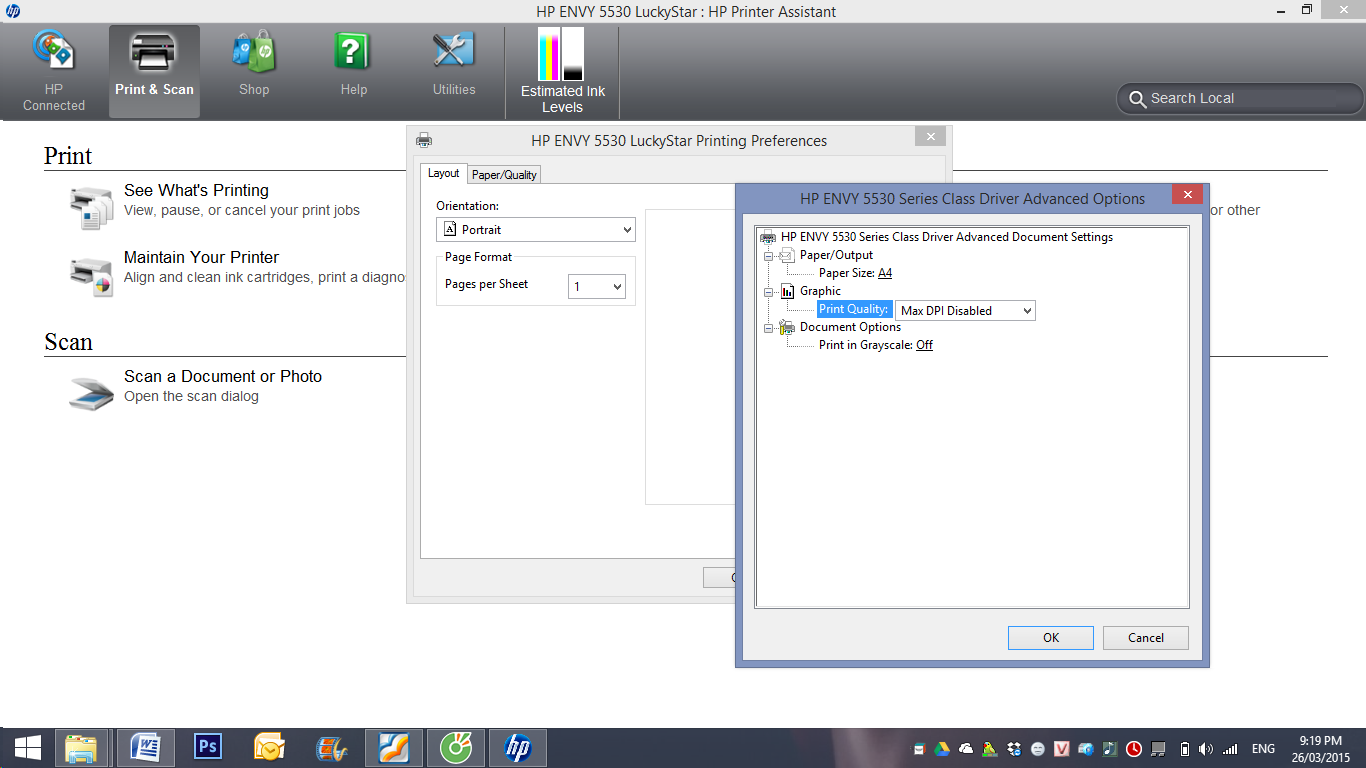1366x768 pixels.
Task: Switch to HP Printer Assistant in taskbar
Action: click(x=518, y=748)
